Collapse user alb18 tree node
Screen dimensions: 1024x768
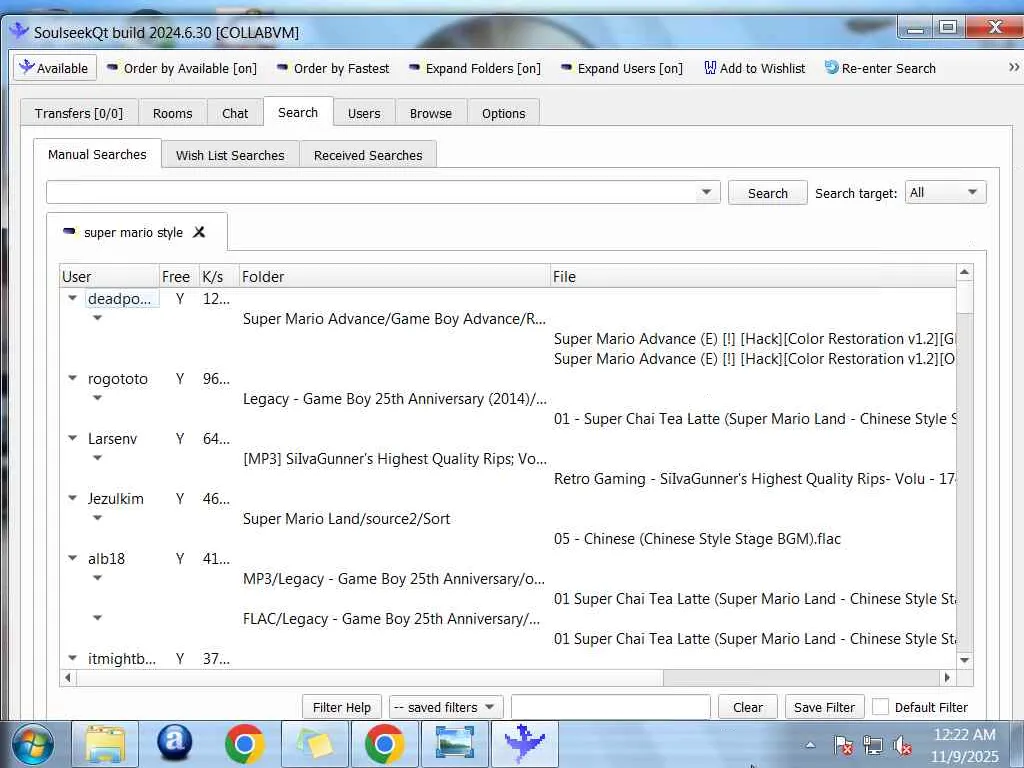[72, 558]
